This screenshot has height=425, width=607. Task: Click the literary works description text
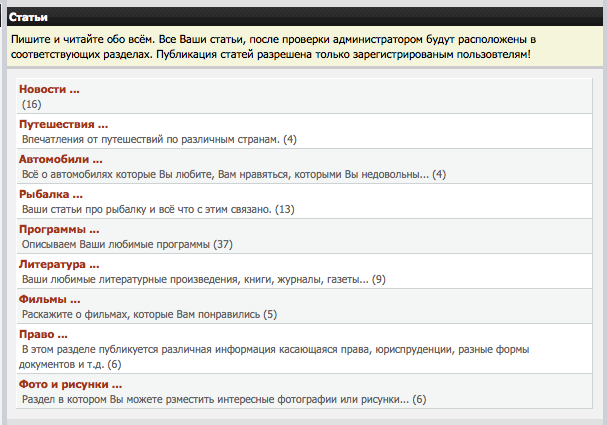[x=203, y=279]
